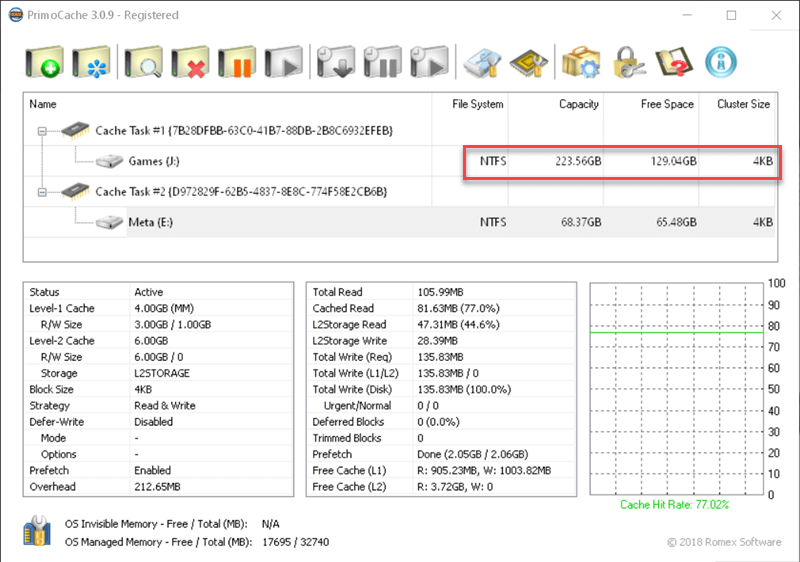The width and height of the screenshot is (800, 562).
Task: Click the Total Write (Disk) value 135.83MB (100.0%)
Action: [464, 389]
